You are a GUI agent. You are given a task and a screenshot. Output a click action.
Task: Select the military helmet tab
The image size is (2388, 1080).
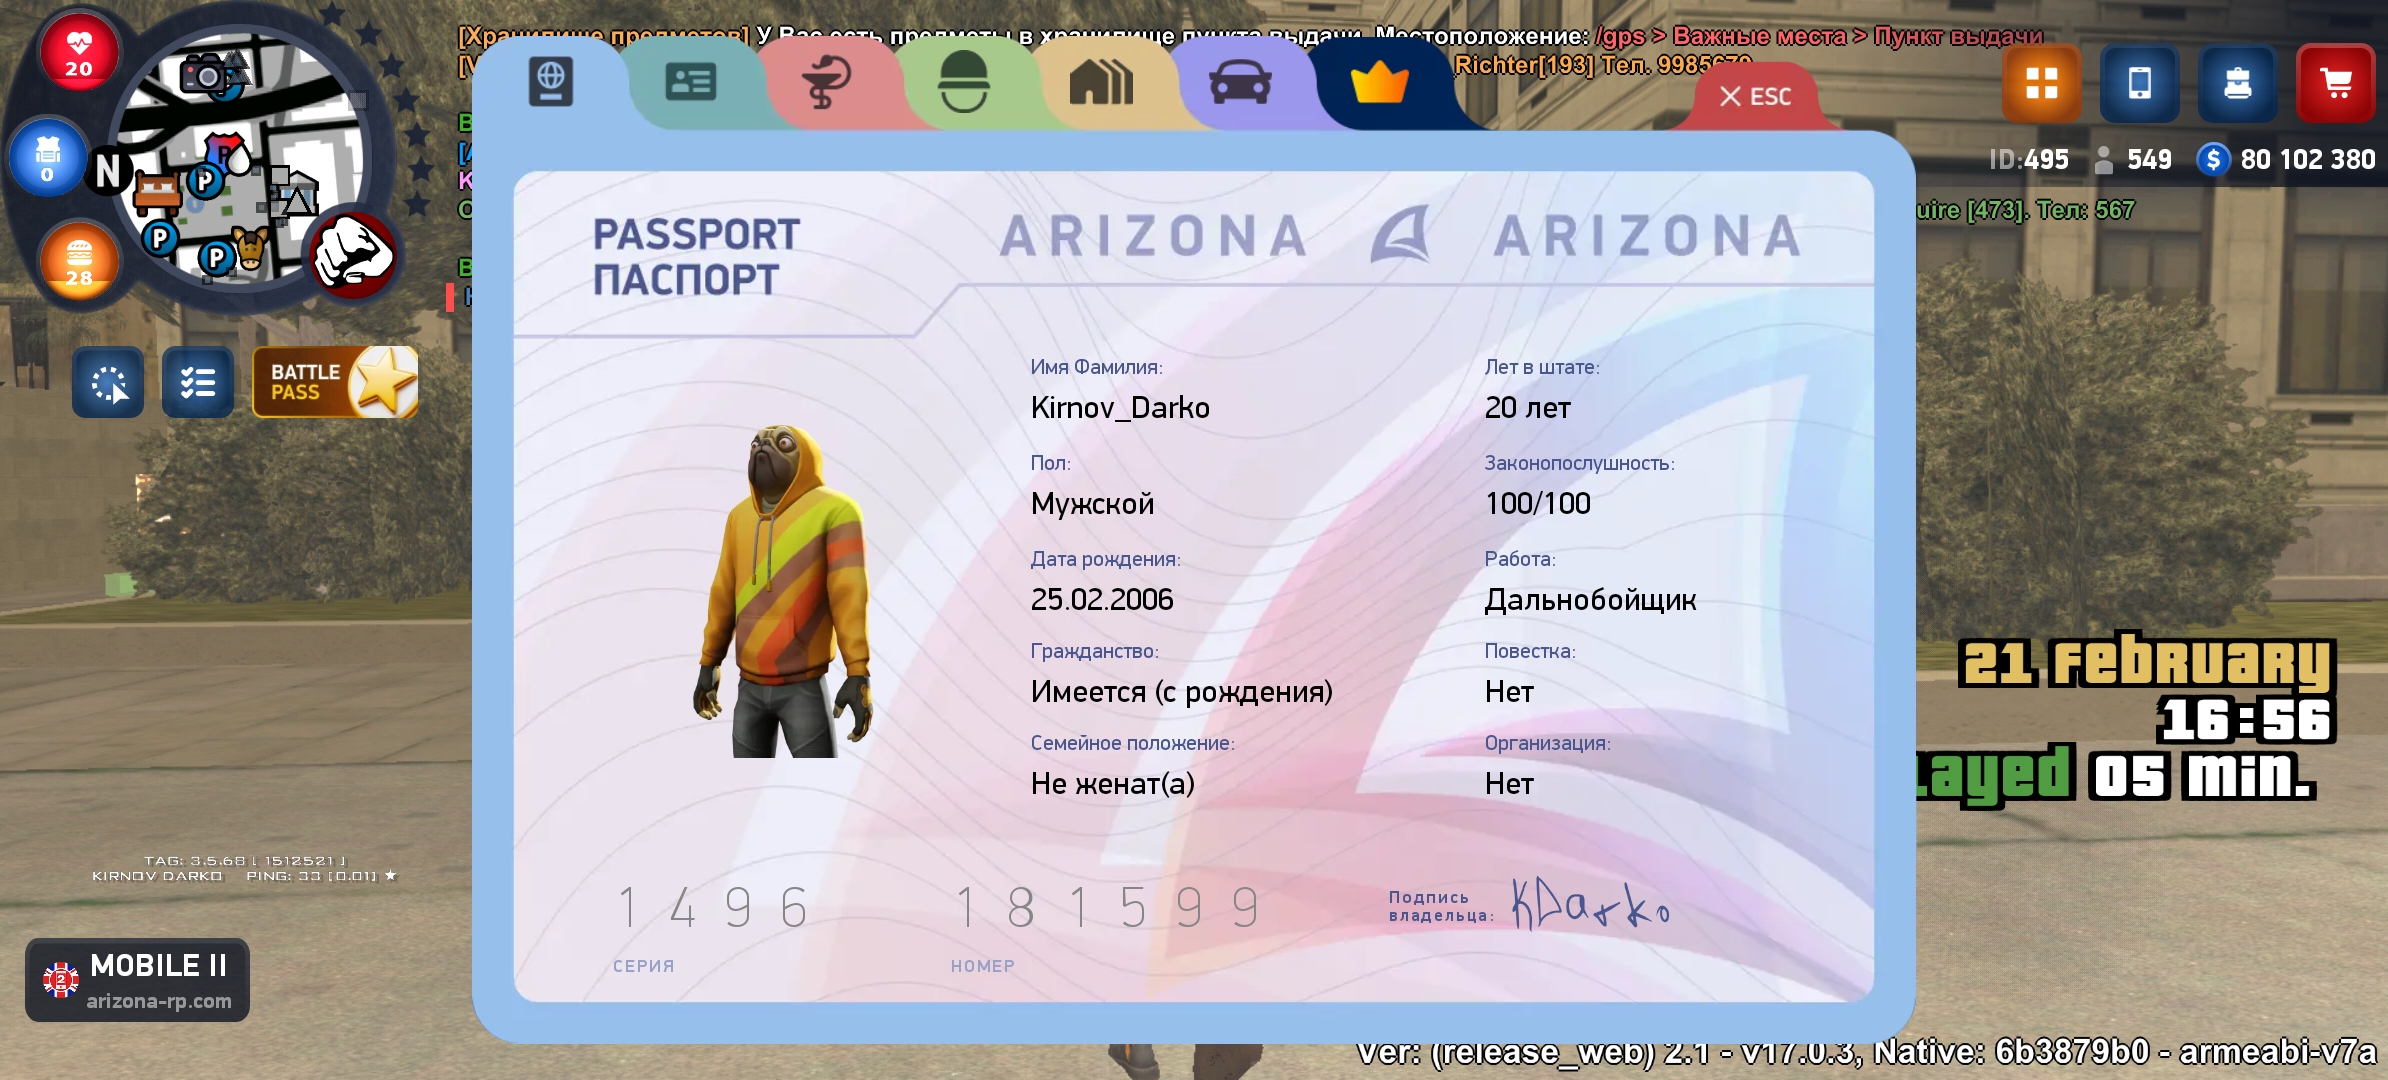[964, 82]
